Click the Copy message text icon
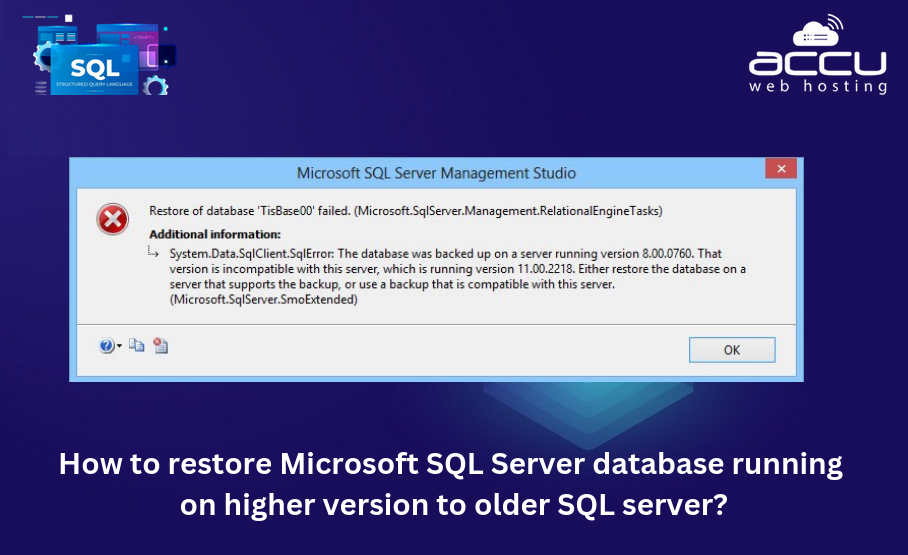This screenshot has width=908, height=555. click(x=137, y=346)
